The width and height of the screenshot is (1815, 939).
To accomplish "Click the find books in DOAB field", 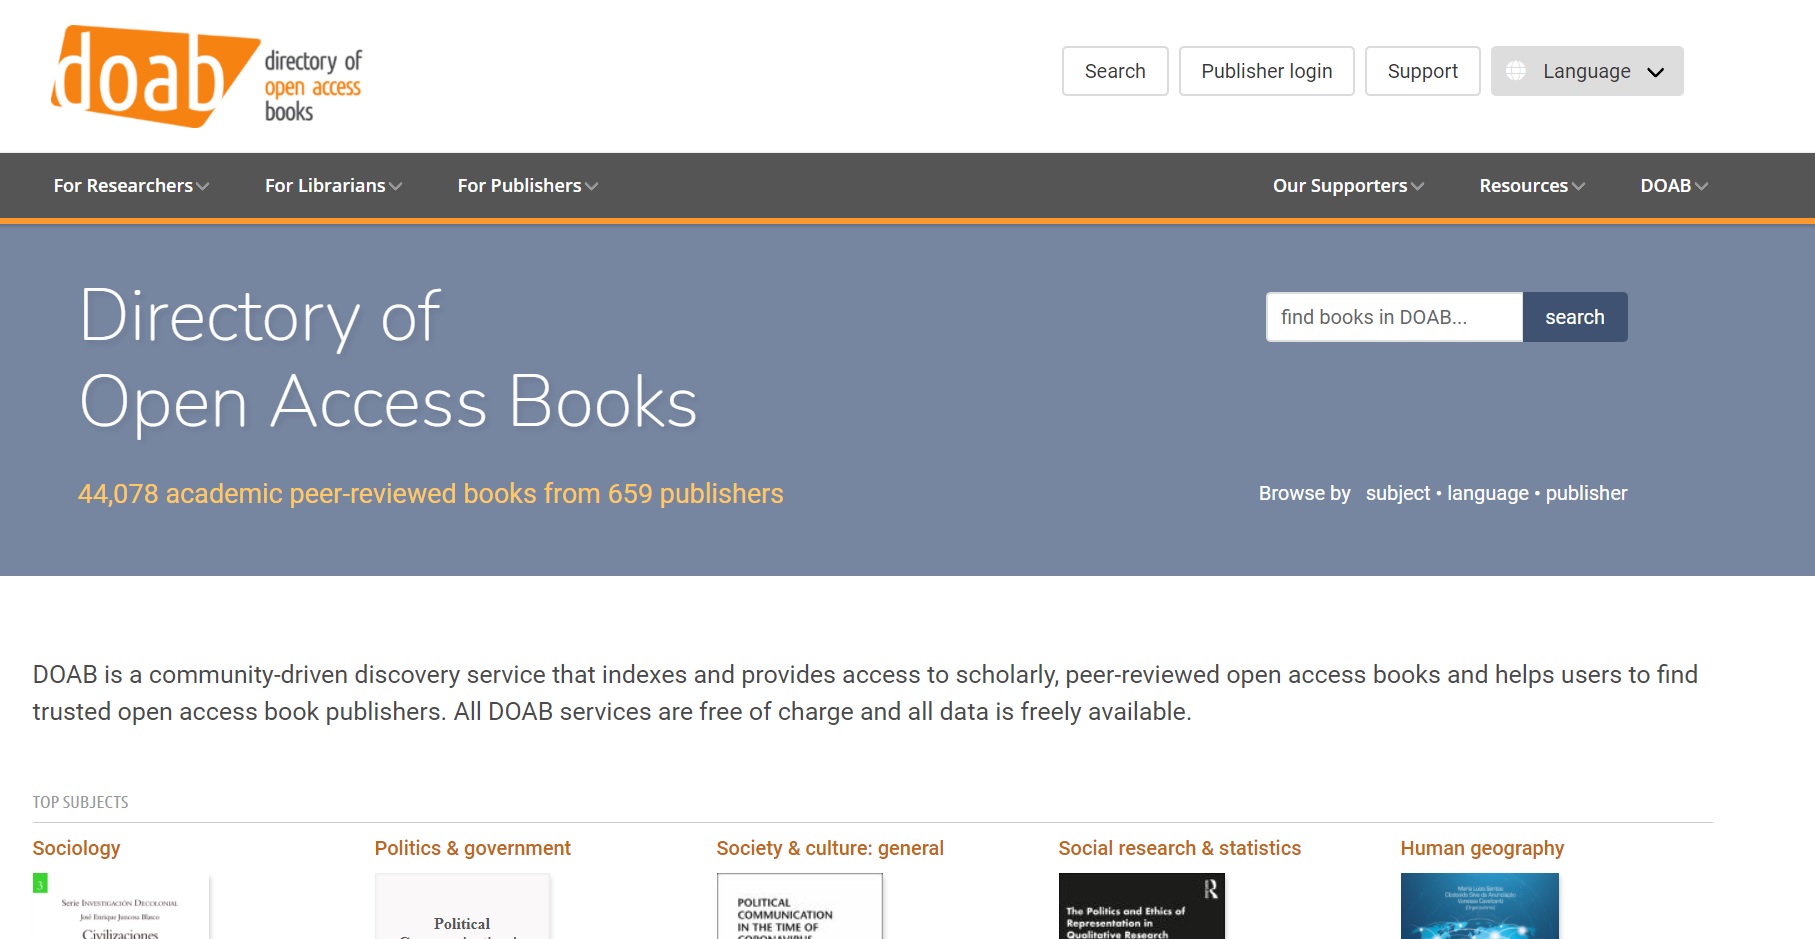I will pyautogui.click(x=1394, y=317).
